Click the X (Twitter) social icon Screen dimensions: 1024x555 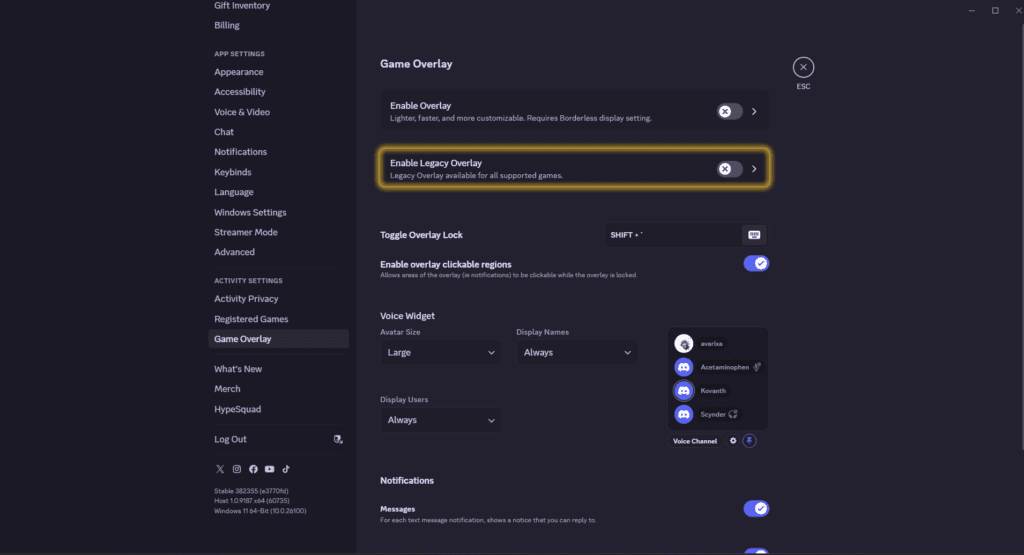pyautogui.click(x=220, y=469)
